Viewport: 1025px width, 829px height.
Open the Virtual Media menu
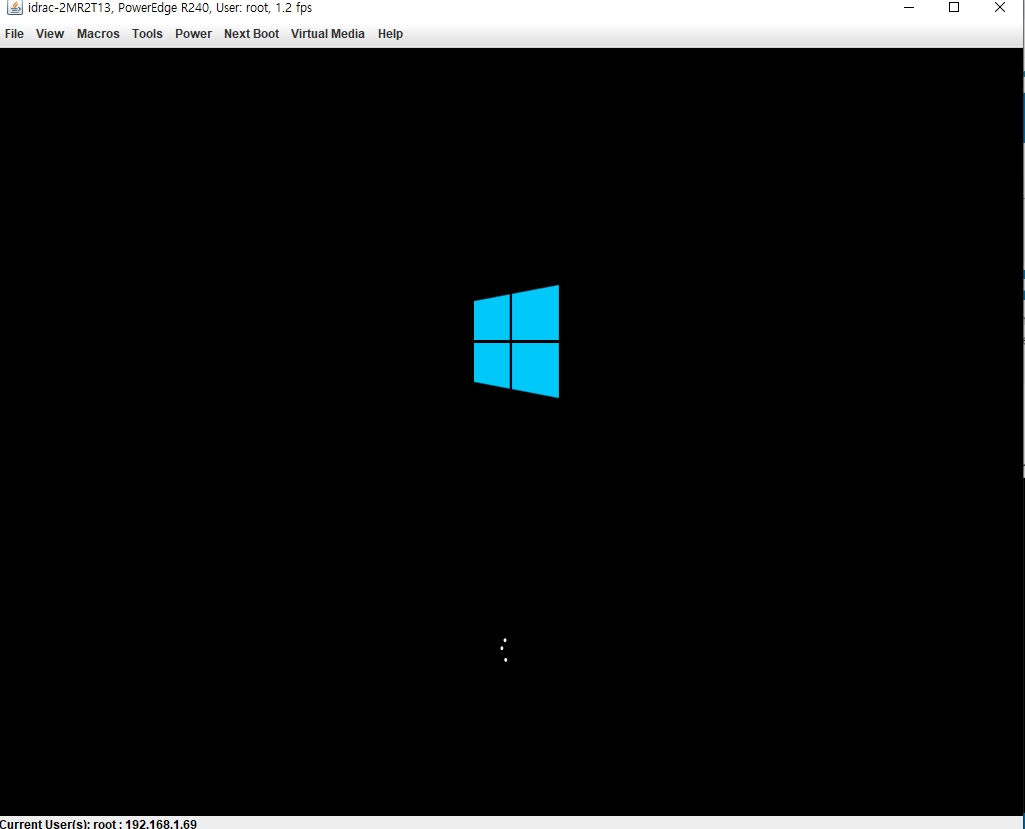328,34
